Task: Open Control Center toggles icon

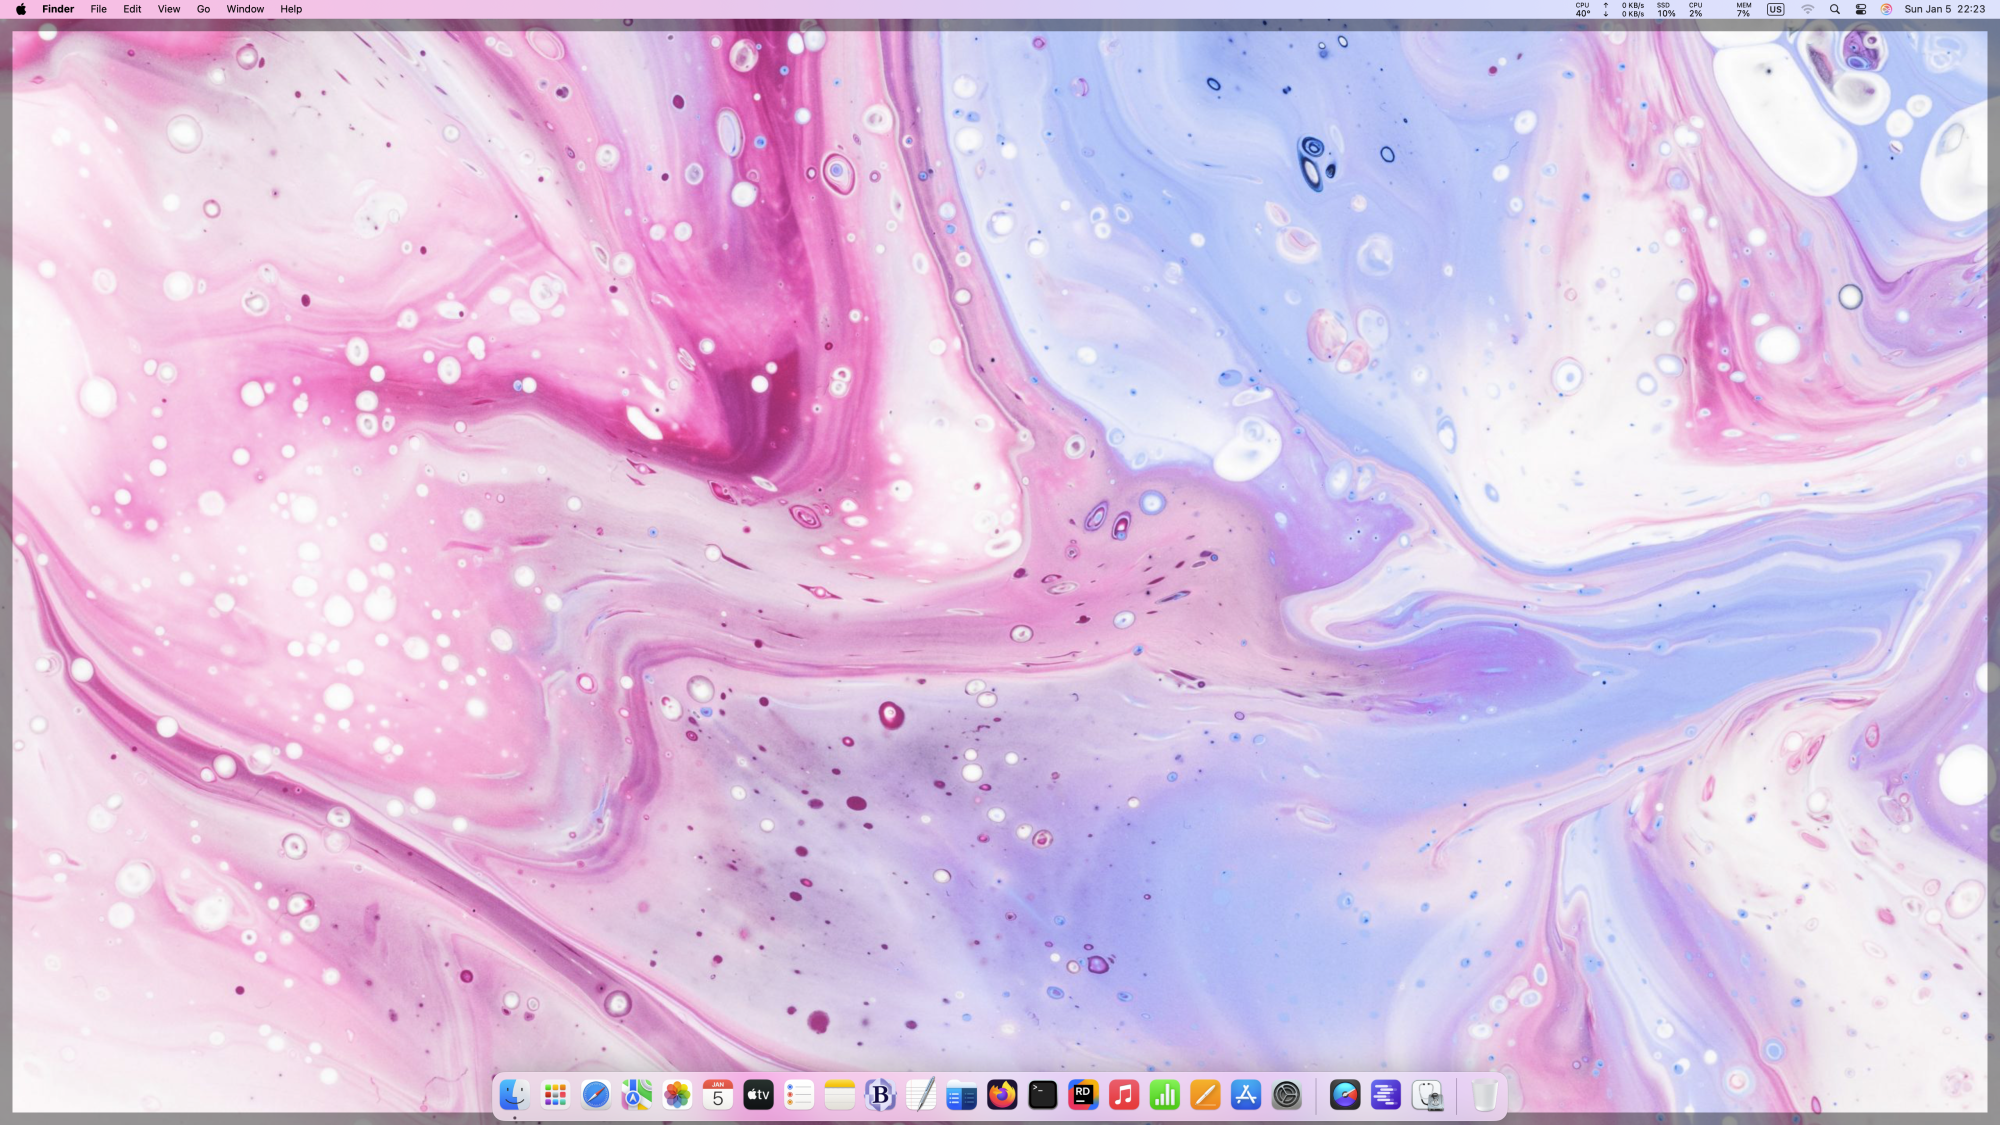Action: tap(1861, 9)
